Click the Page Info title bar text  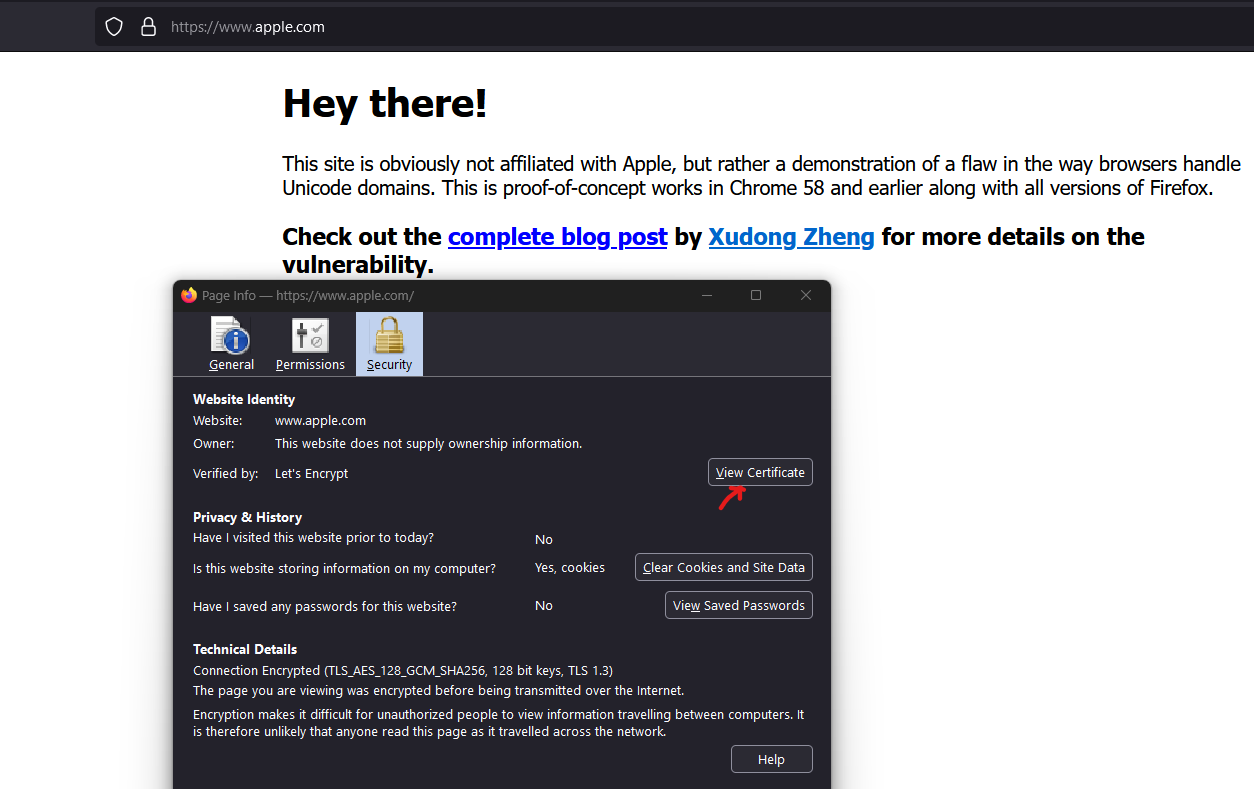click(308, 296)
